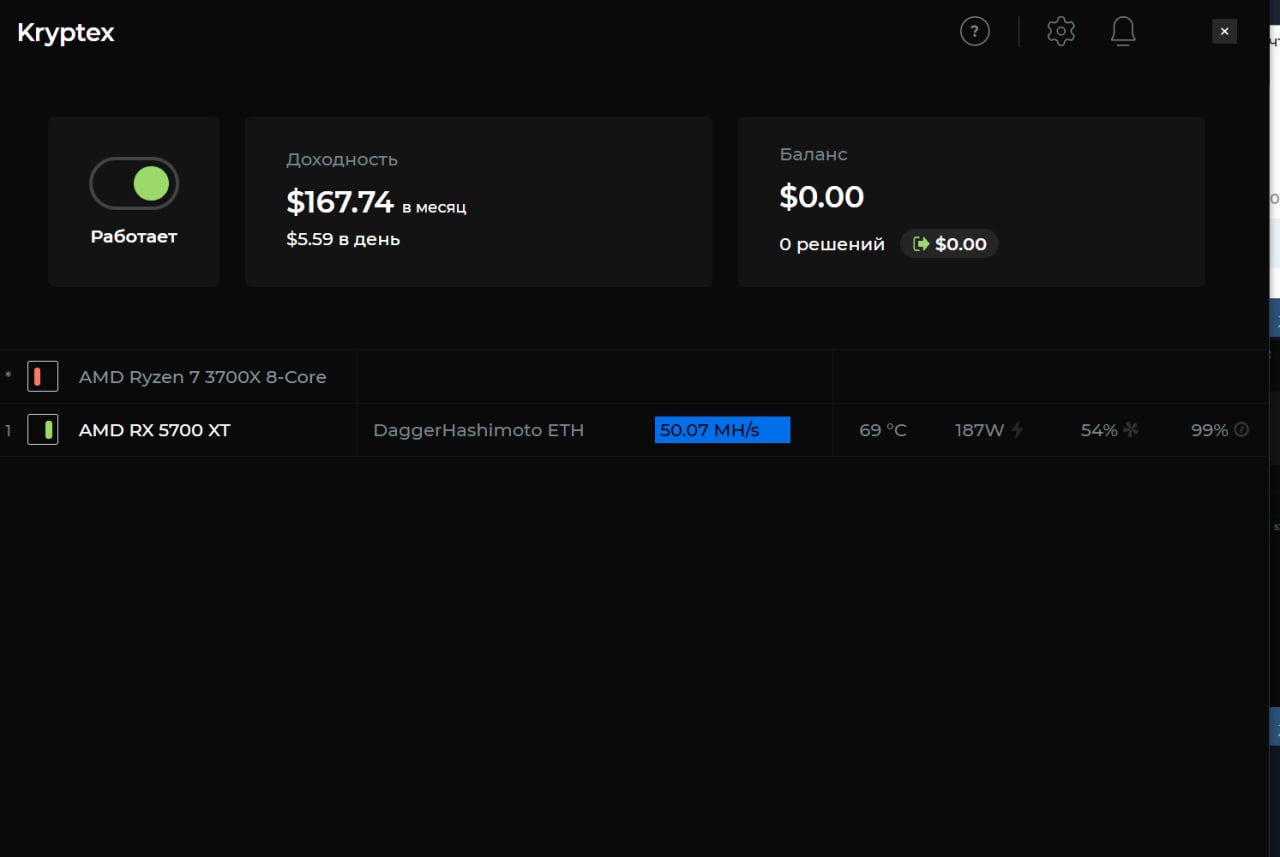
Task: Click the 54% fan speed value
Action: pos(1099,430)
